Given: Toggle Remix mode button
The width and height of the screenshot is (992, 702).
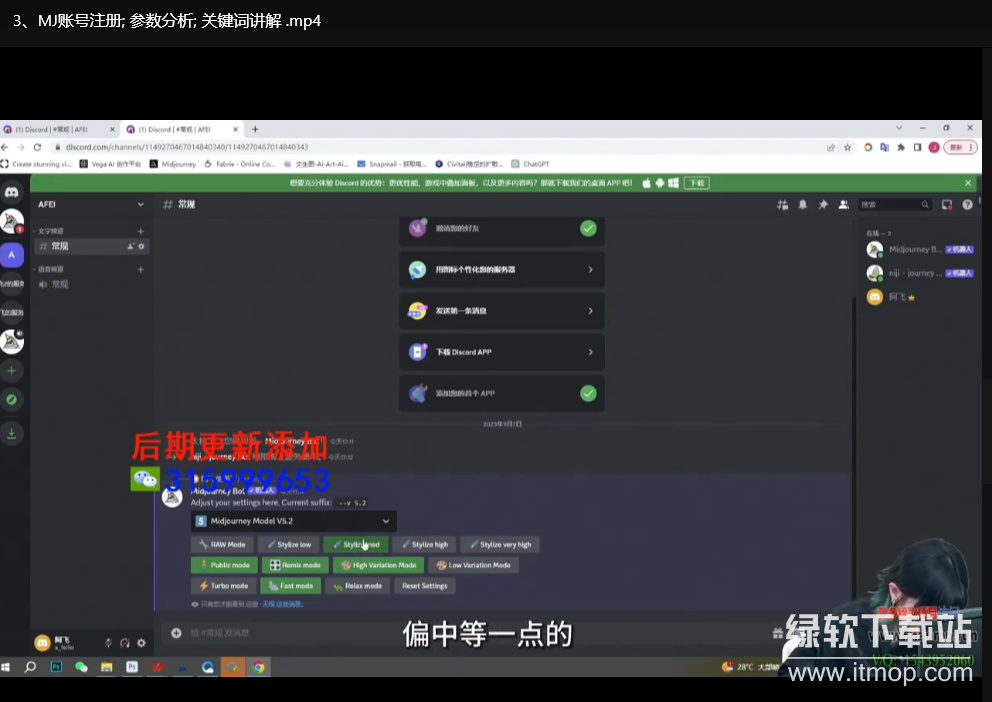Looking at the screenshot, I should pos(295,565).
